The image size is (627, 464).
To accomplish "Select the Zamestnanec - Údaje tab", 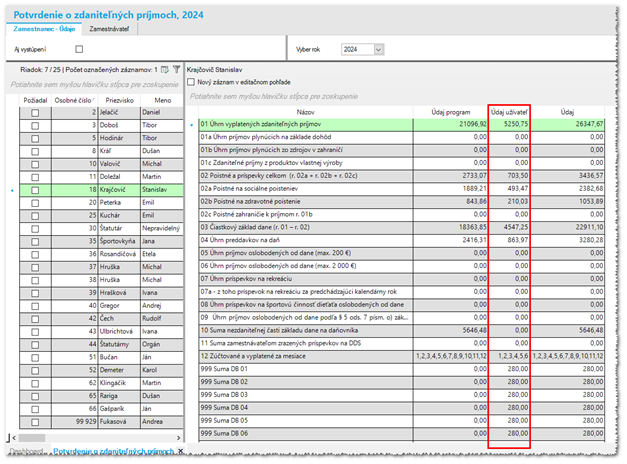I will point(44,29).
